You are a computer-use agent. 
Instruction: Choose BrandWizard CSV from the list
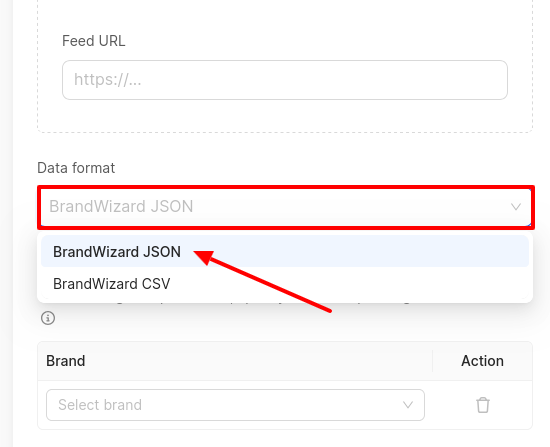click(112, 283)
